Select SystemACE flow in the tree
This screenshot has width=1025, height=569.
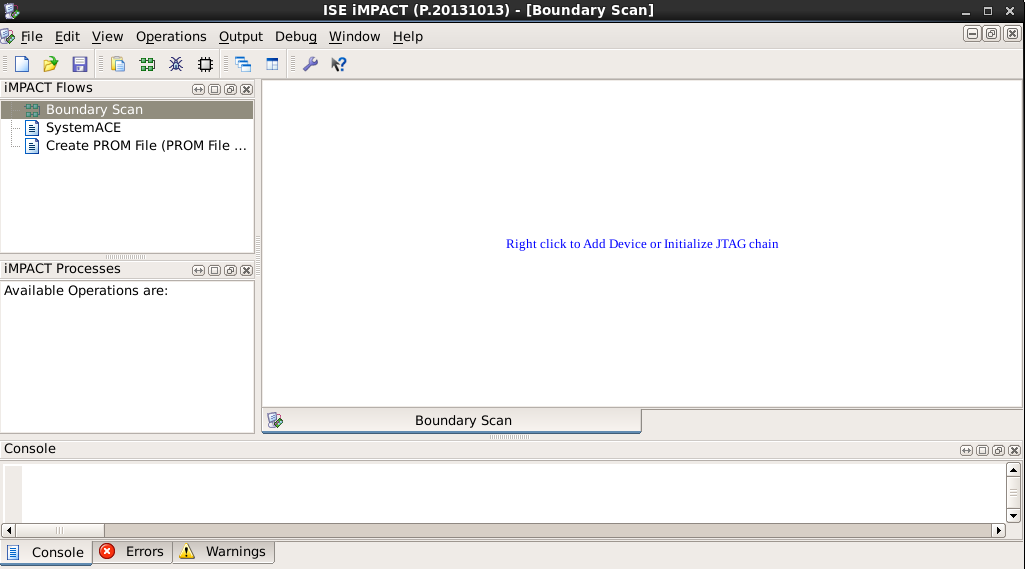click(83, 128)
